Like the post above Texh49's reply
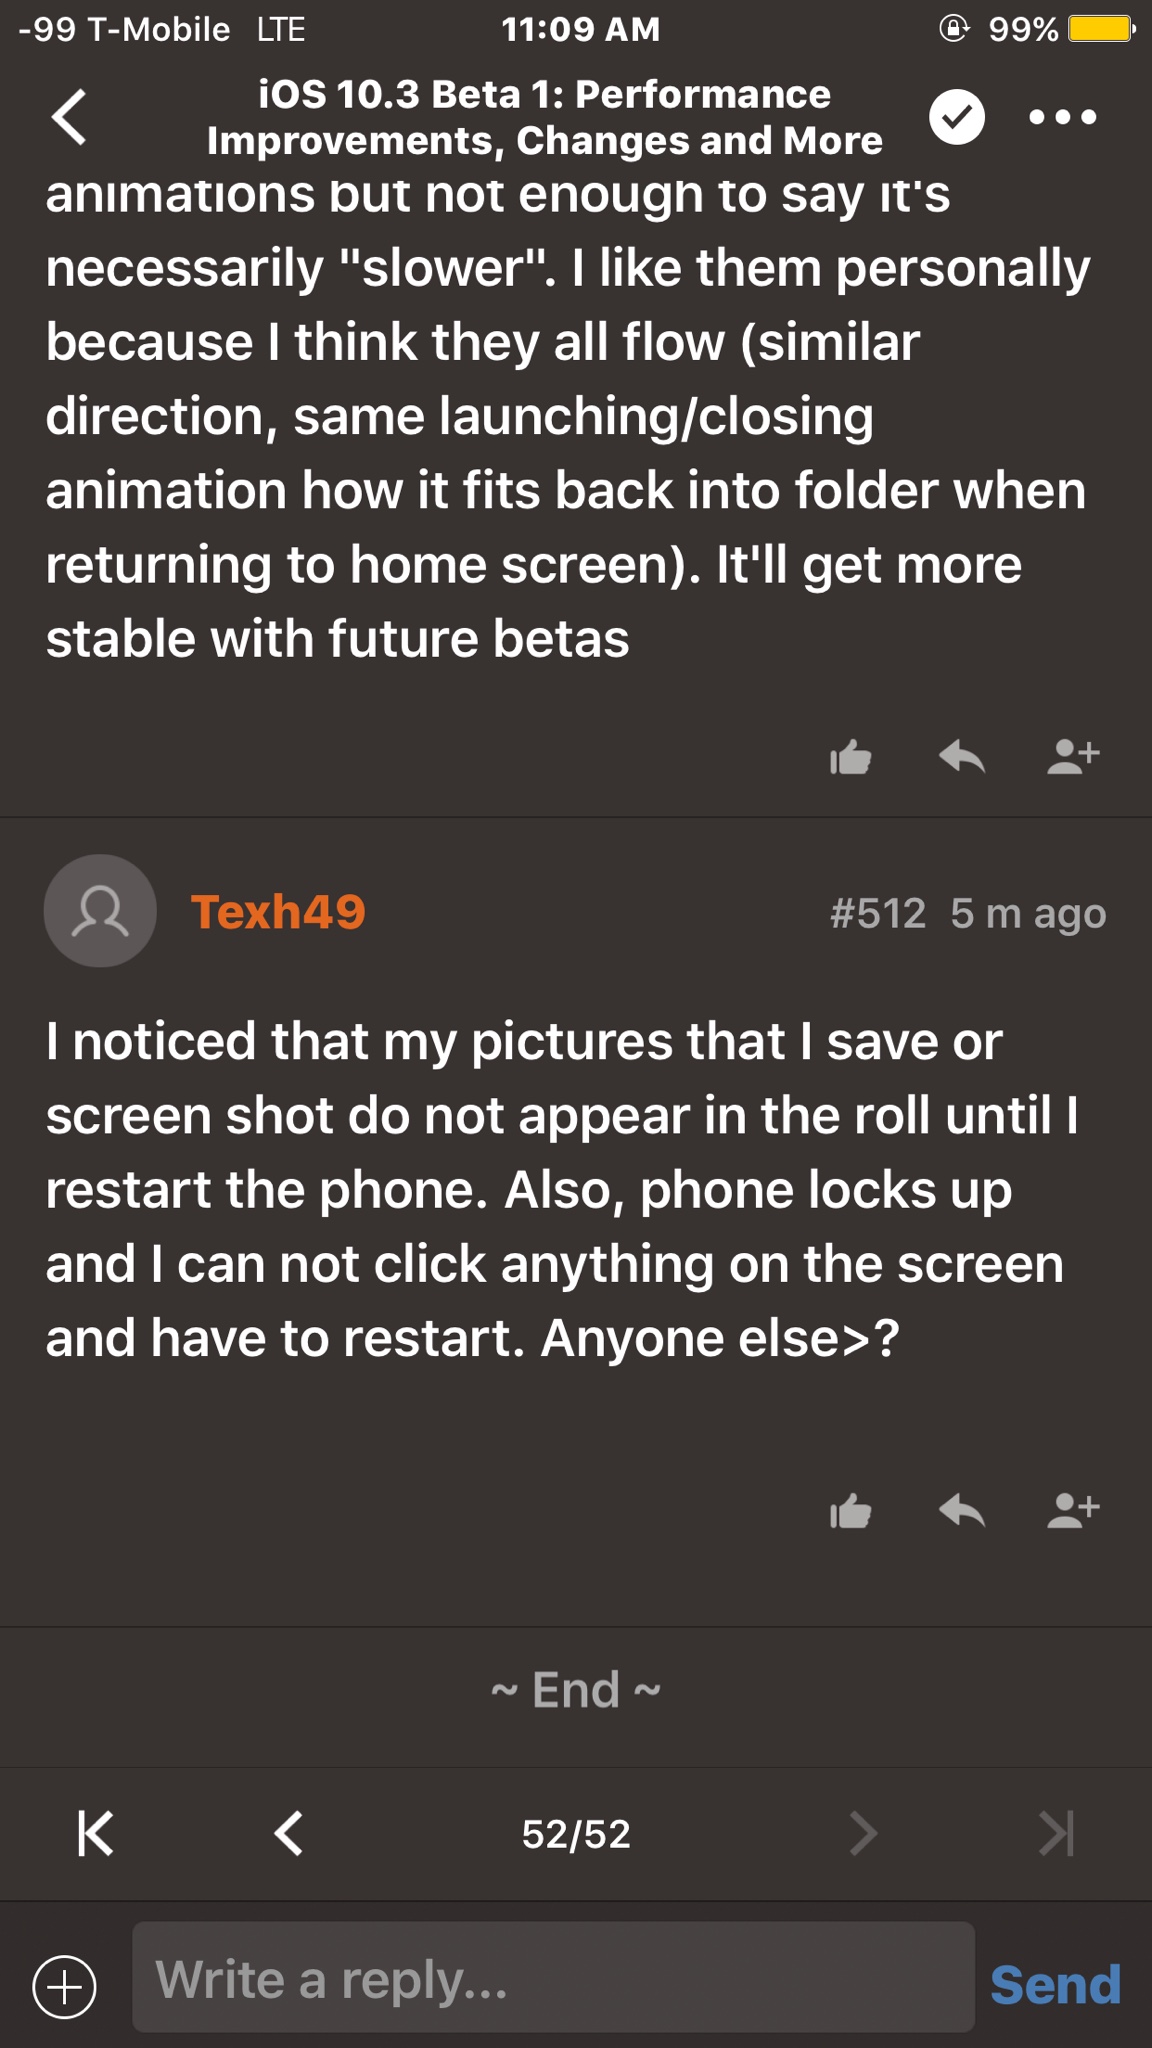 tap(850, 758)
